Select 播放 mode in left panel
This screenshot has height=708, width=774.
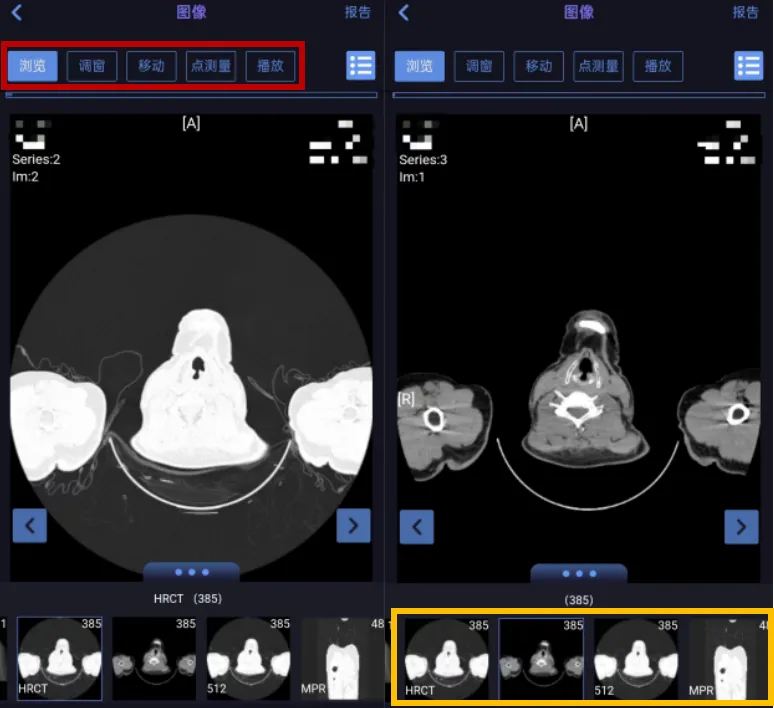271,66
